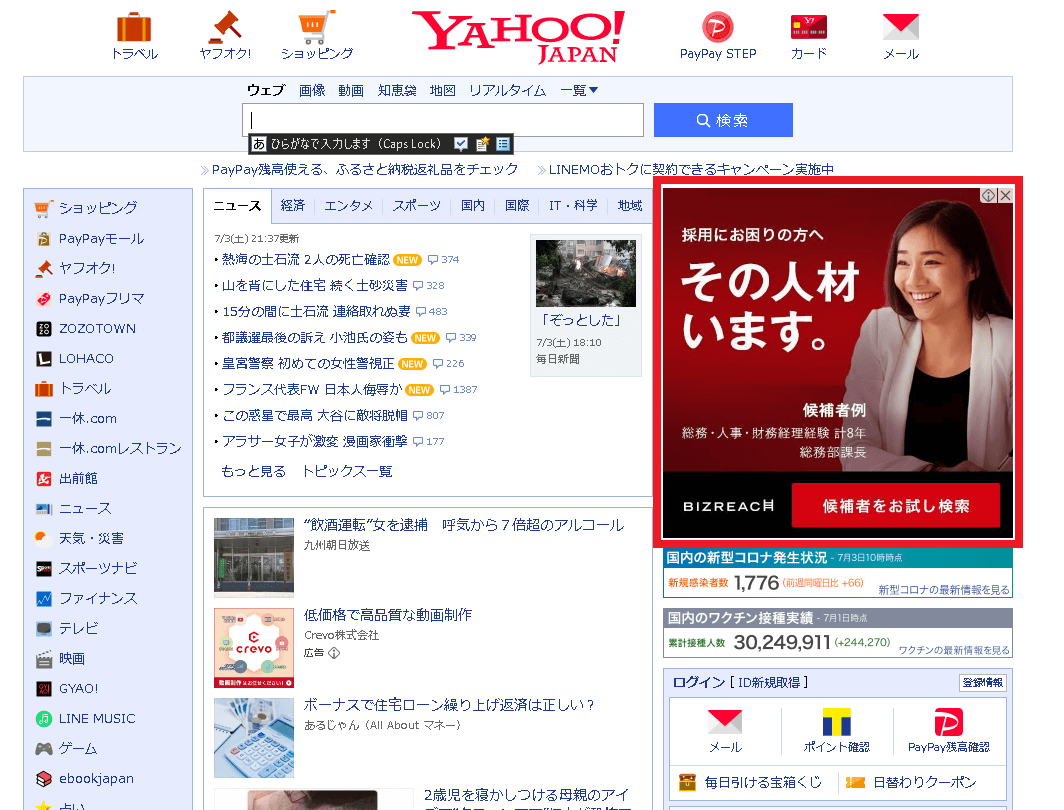Click the ポイント確認 T-point icon
The height and width of the screenshot is (810, 1064).
(837, 722)
